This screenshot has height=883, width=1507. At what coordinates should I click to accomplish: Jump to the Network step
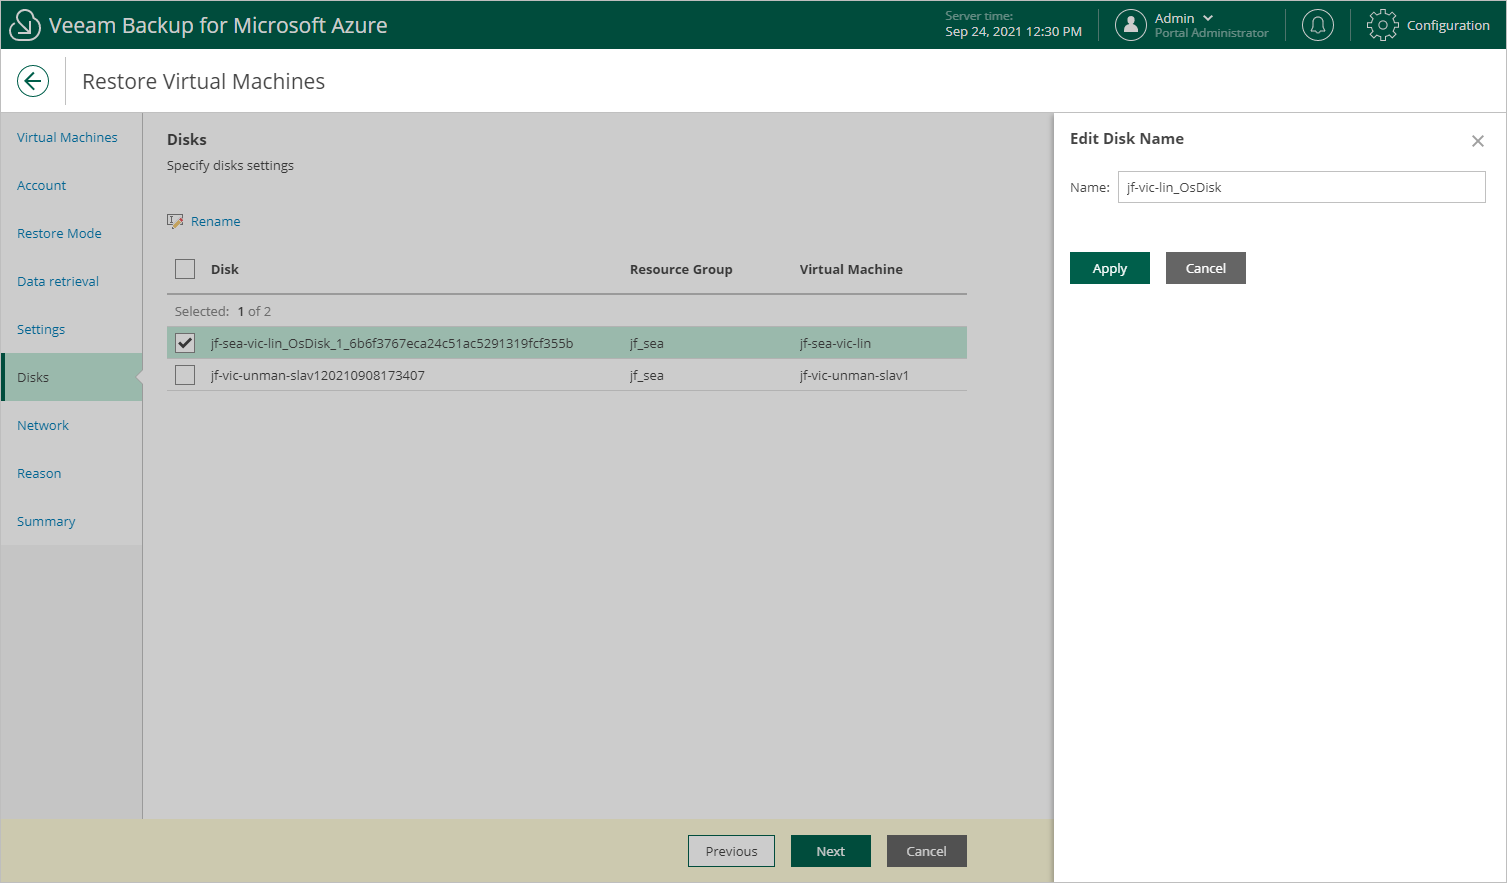(x=43, y=425)
